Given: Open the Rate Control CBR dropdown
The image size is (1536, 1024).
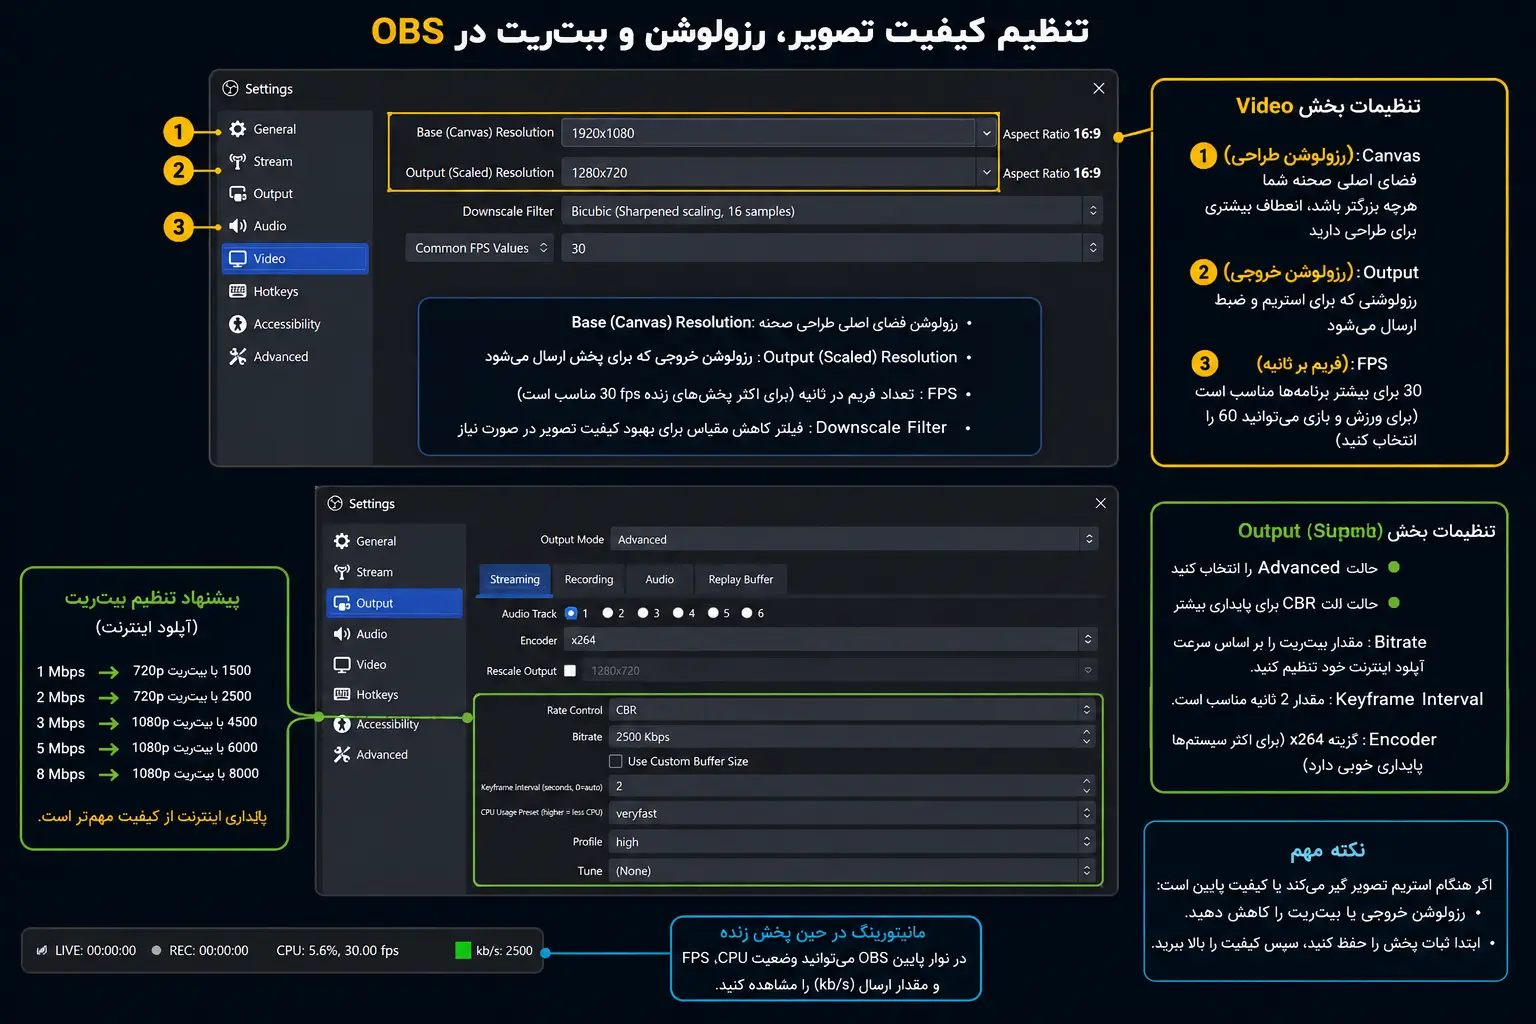Looking at the screenshot, I should pos(854,710).
